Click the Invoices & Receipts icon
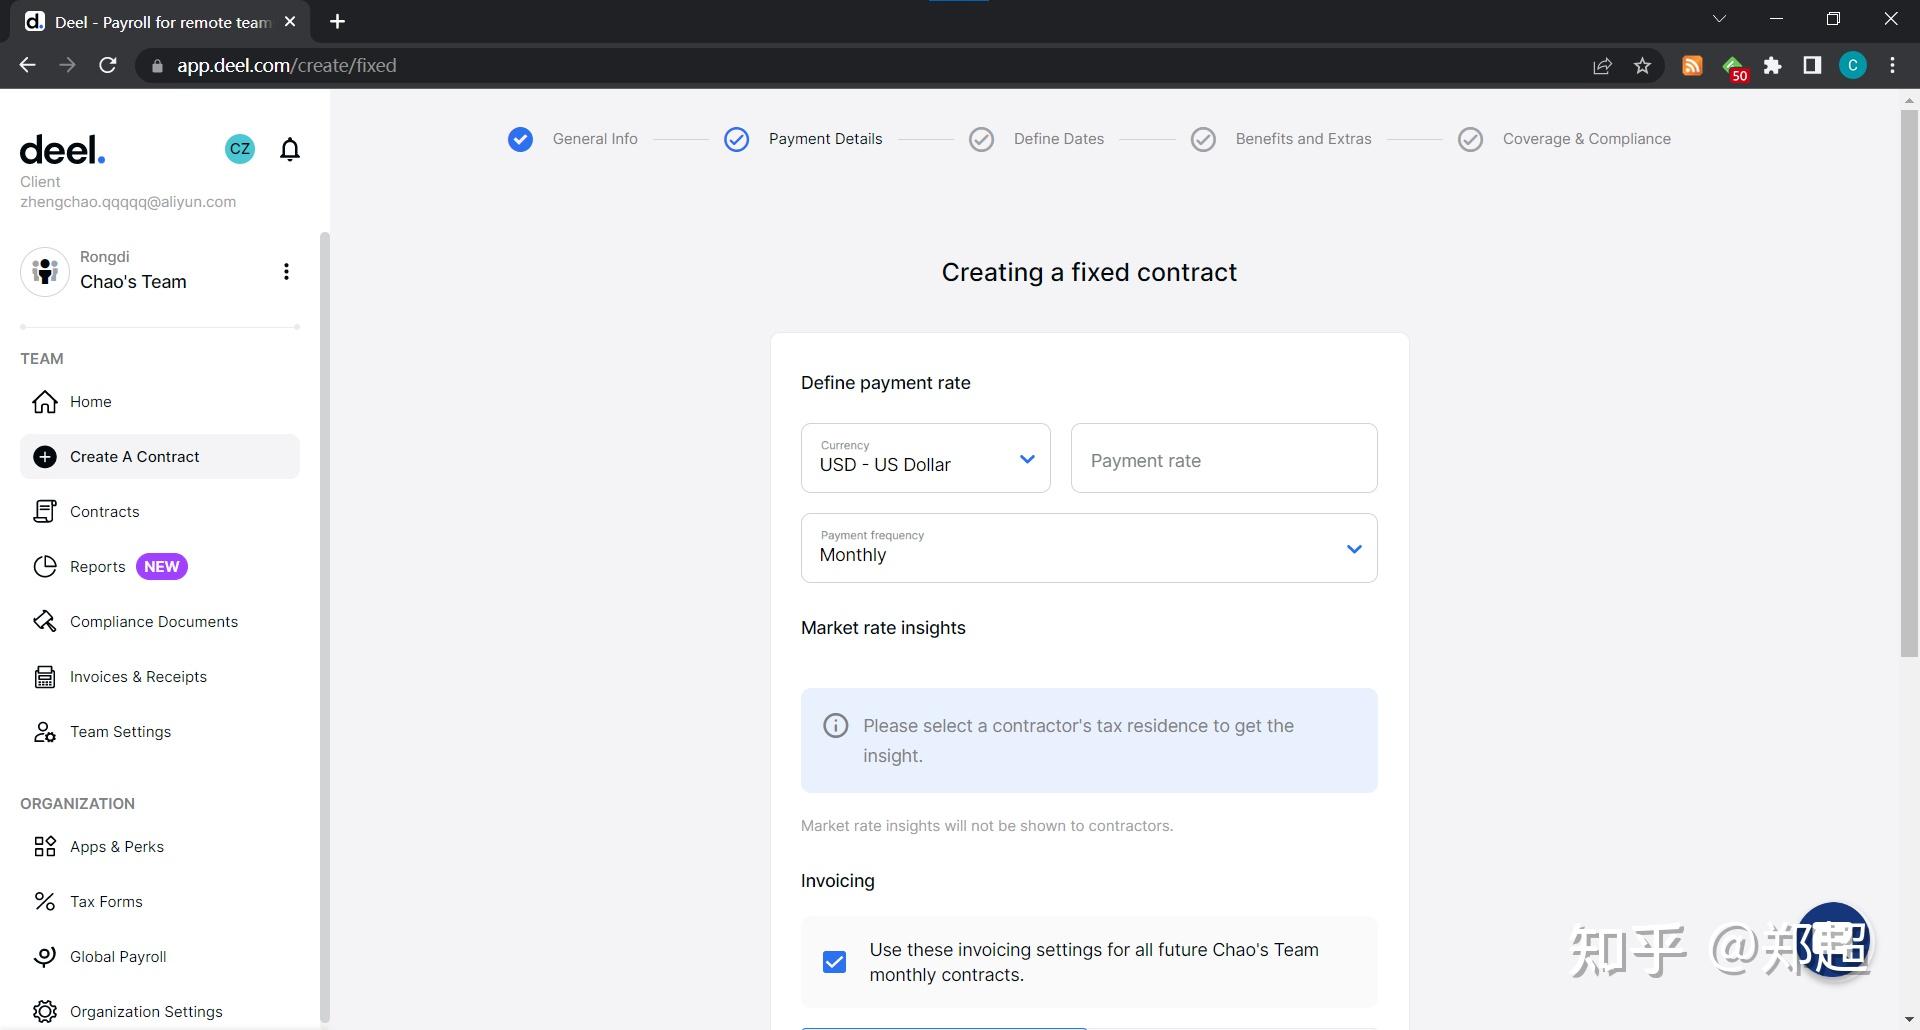1920x1030 pixels. click(45, 677)
